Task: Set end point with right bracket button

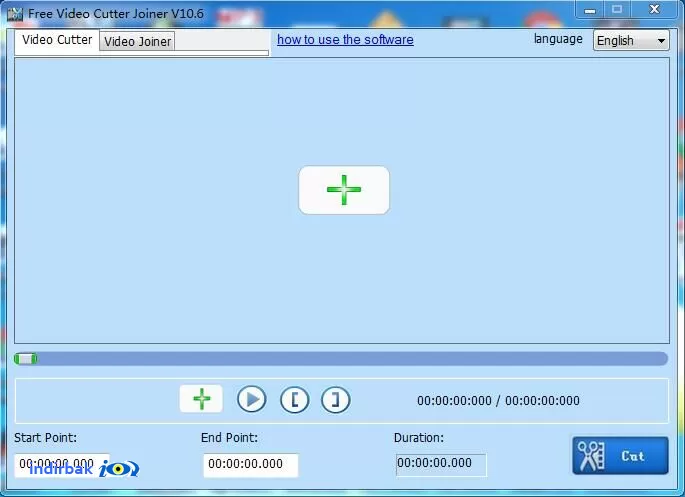Action: pyautogui.click(x=336, y=400)
